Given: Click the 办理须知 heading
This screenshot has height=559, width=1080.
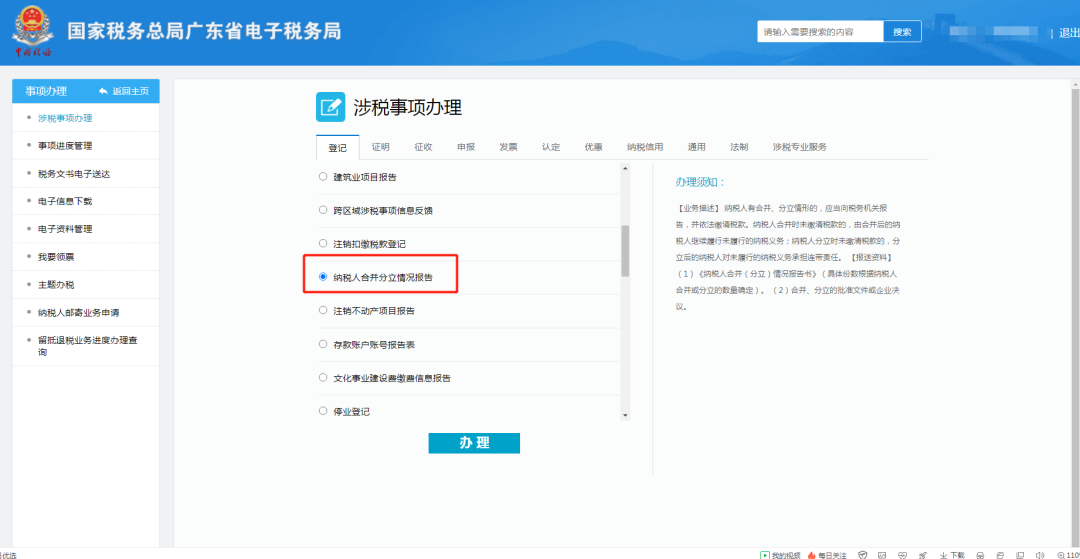Looking at the screenshot, I should click(x=700, y=182).
